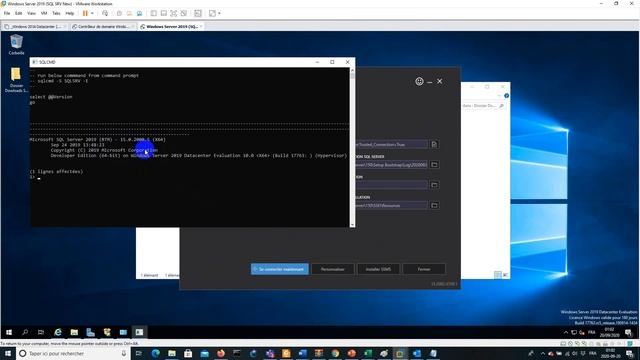Click the SQLCMD window vertical scrollbar
Image resolution: width=640 pixels, height=360 pixels.
tap(352, 147)
